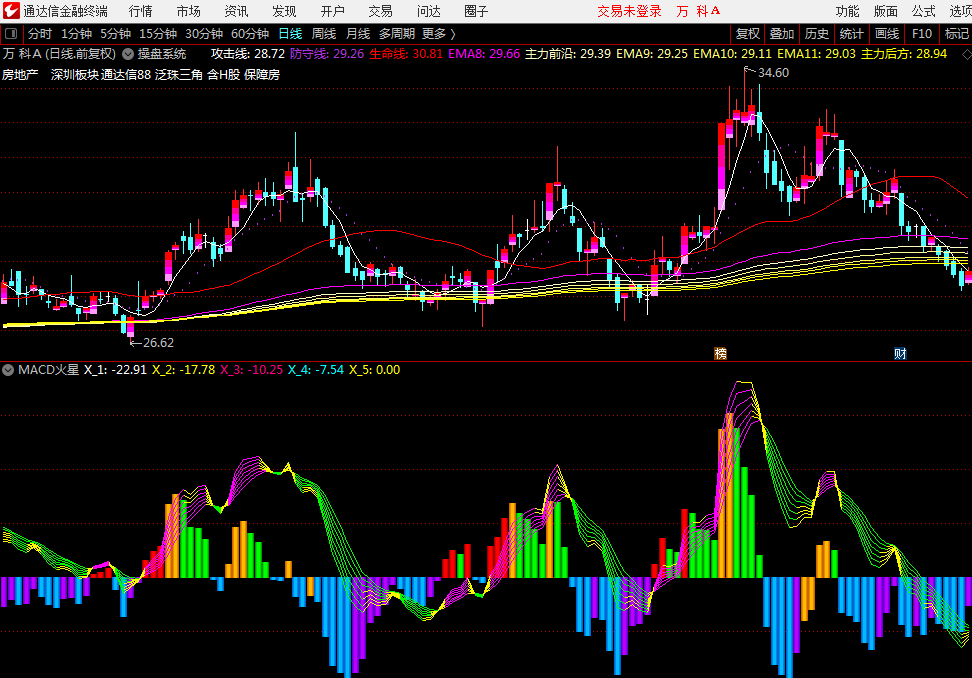The height and width of the screenshot is (678, 972).
Task: Open the 财 marker on the chart
Action: click(x=900, y=353)
